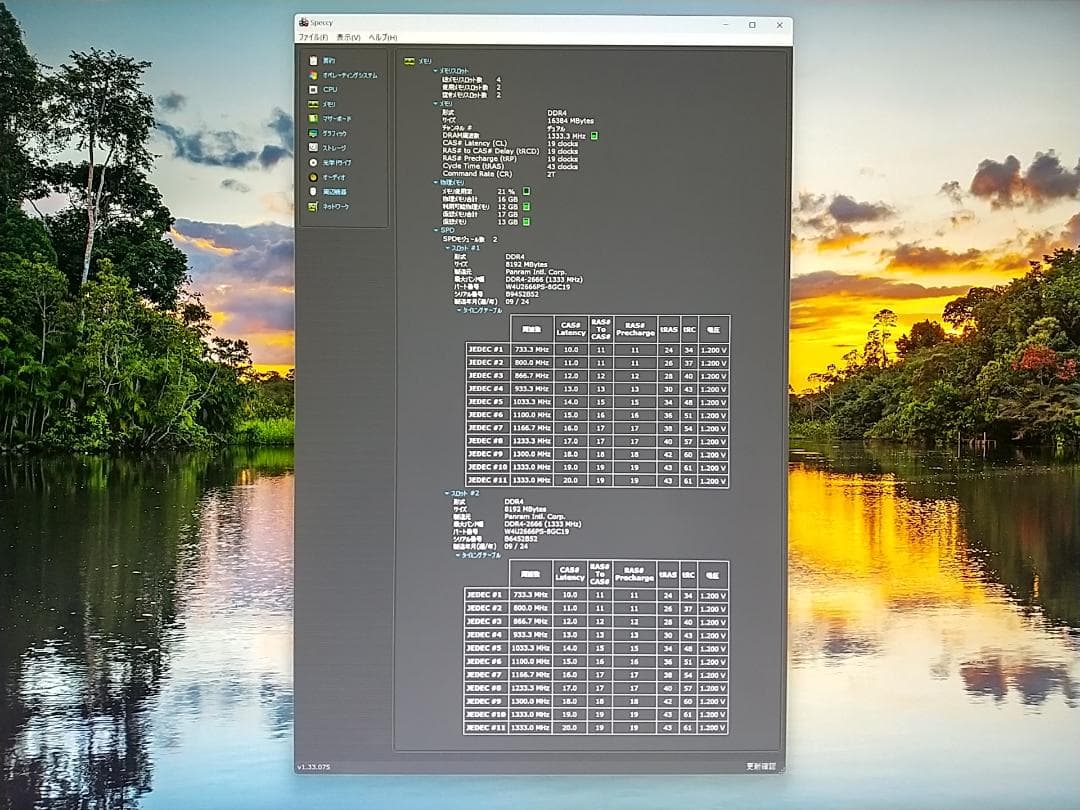Open the CPU section icon

(314, 89)
